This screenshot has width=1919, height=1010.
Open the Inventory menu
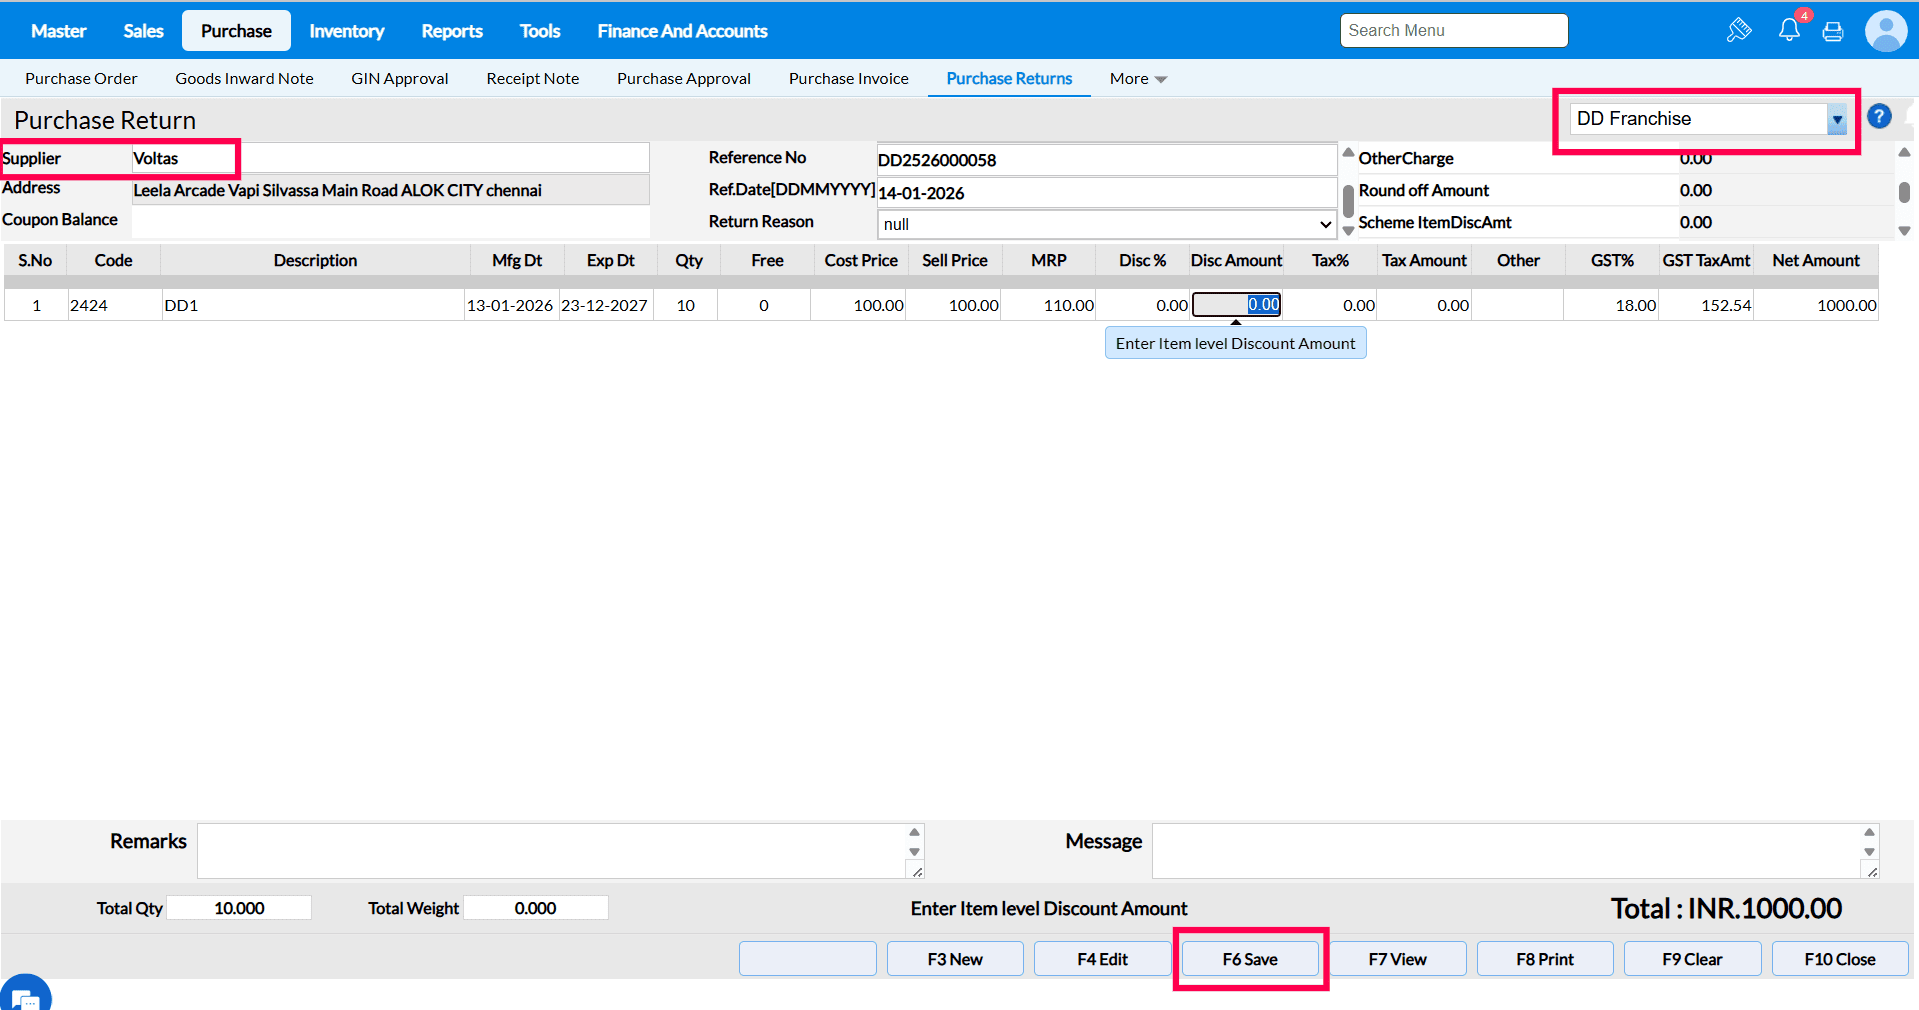click(x=346, y=31)
